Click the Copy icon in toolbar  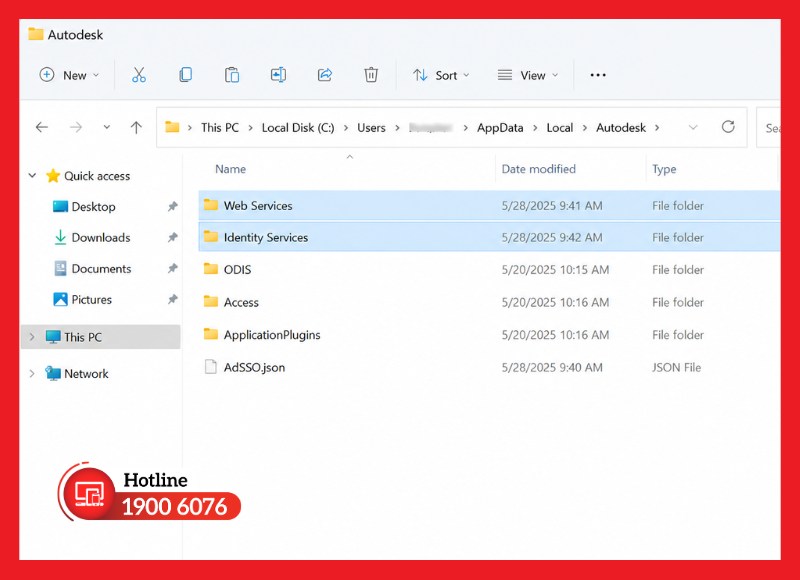click(185, 75)
